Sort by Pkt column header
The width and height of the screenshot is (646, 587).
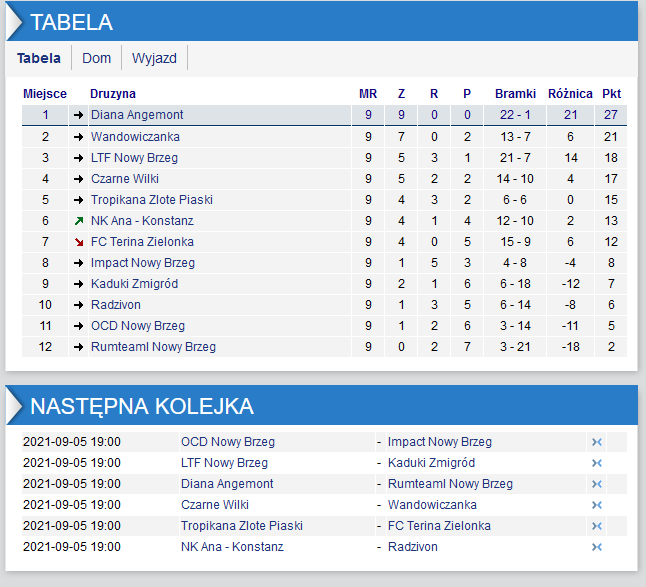click(x=611, y=94)
